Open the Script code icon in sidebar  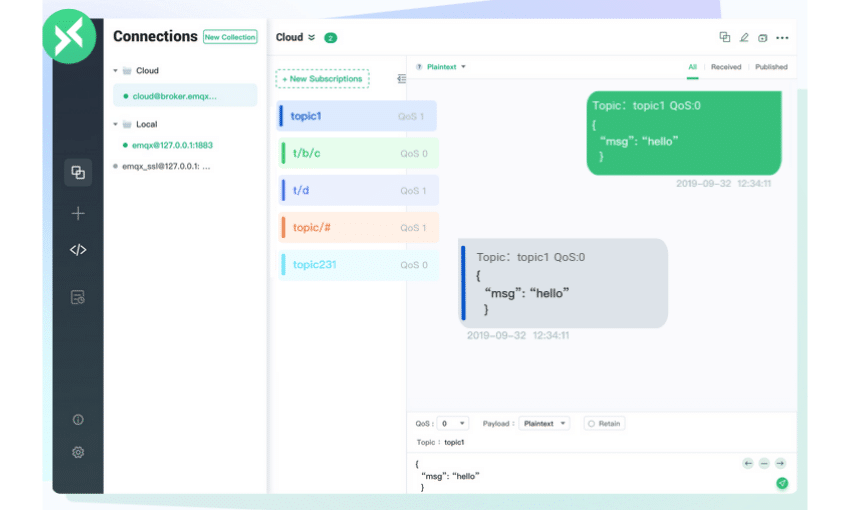78,250
